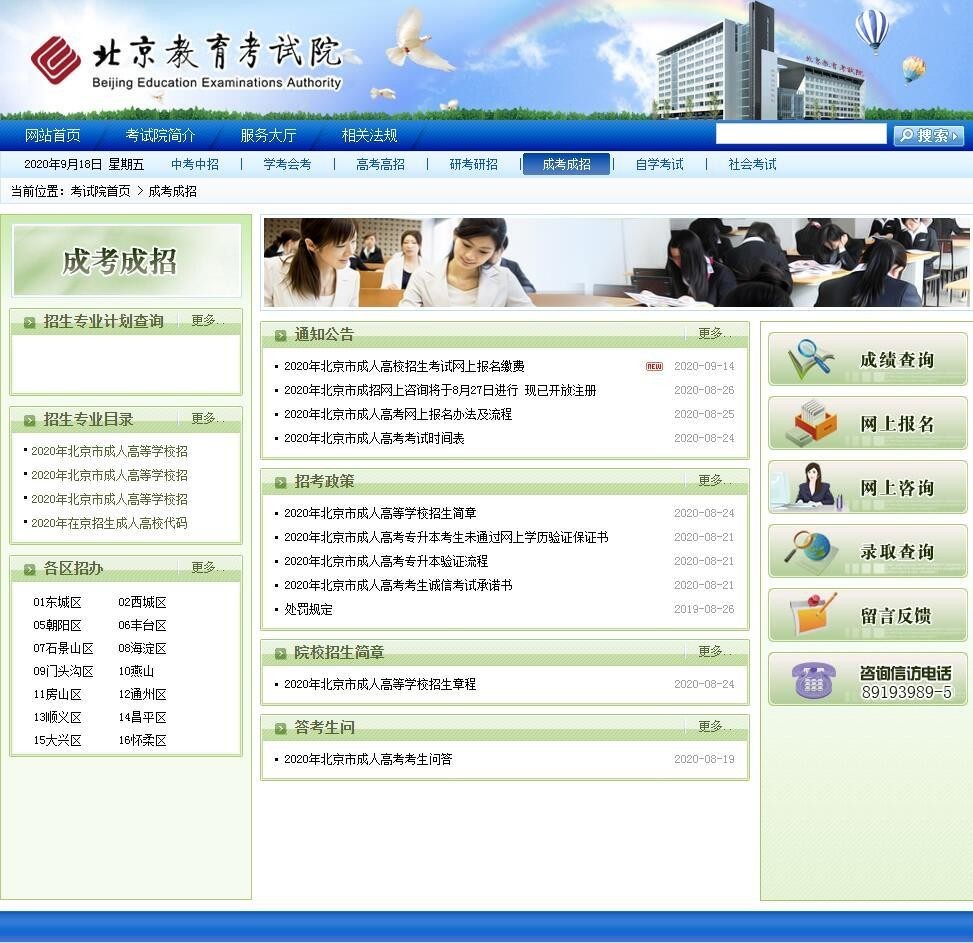Select district 16怀柔区
Screen dimensions: 973x943
[142, 740]
